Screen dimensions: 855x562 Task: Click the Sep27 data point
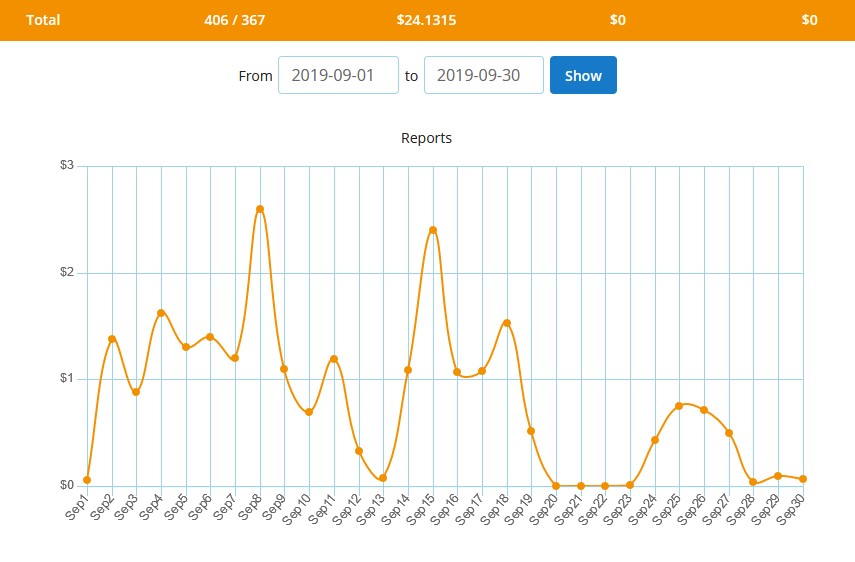coord(729,433)
